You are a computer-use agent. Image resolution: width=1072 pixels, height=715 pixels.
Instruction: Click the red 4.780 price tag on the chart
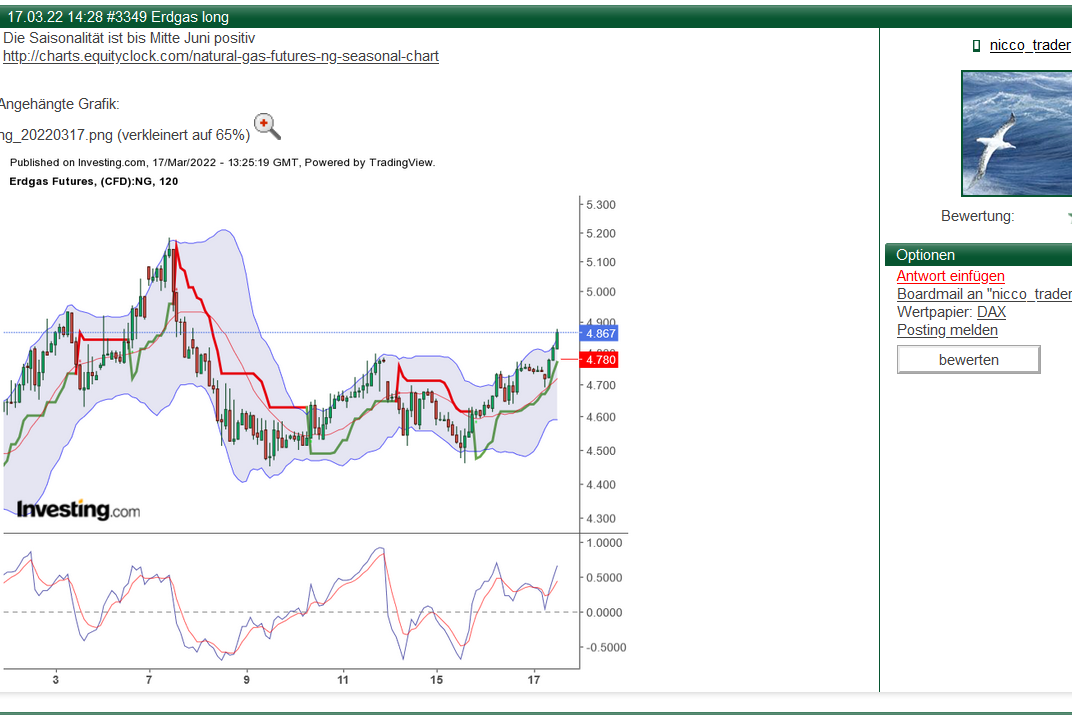coord(598,358)
